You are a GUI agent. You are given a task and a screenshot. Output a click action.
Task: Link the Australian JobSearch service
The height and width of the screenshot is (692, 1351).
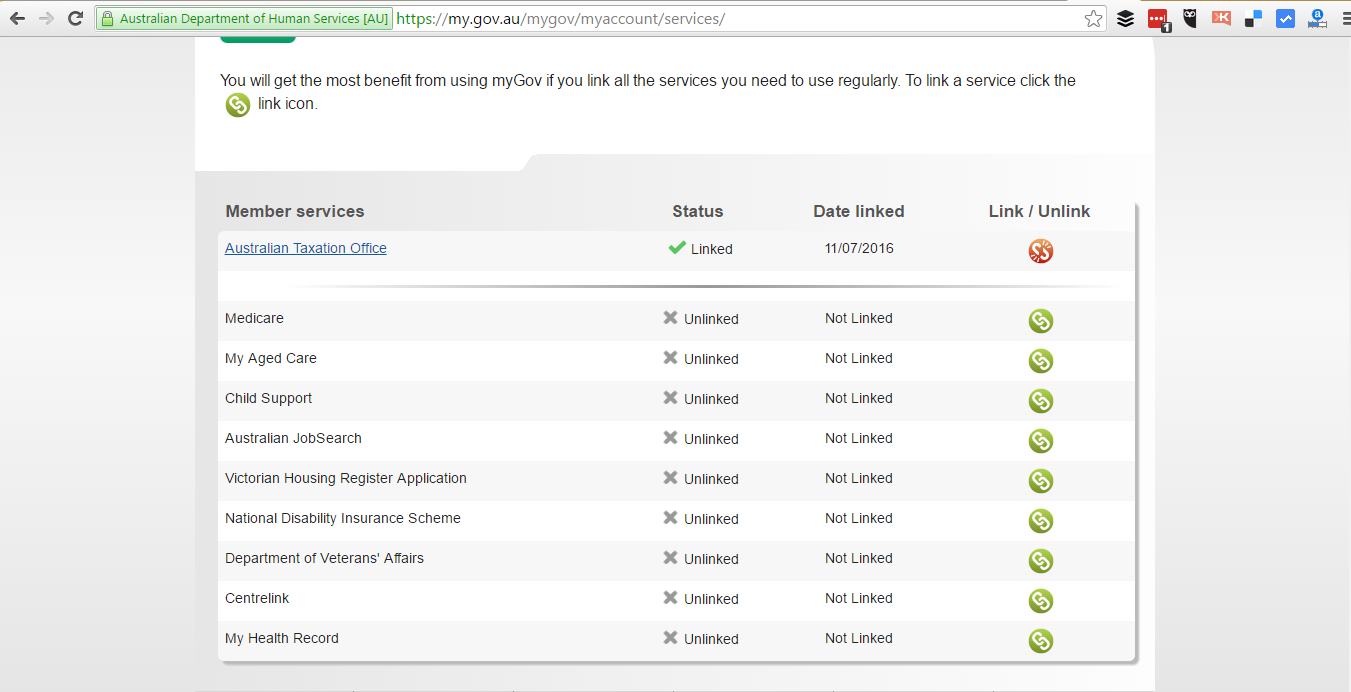1041,441
